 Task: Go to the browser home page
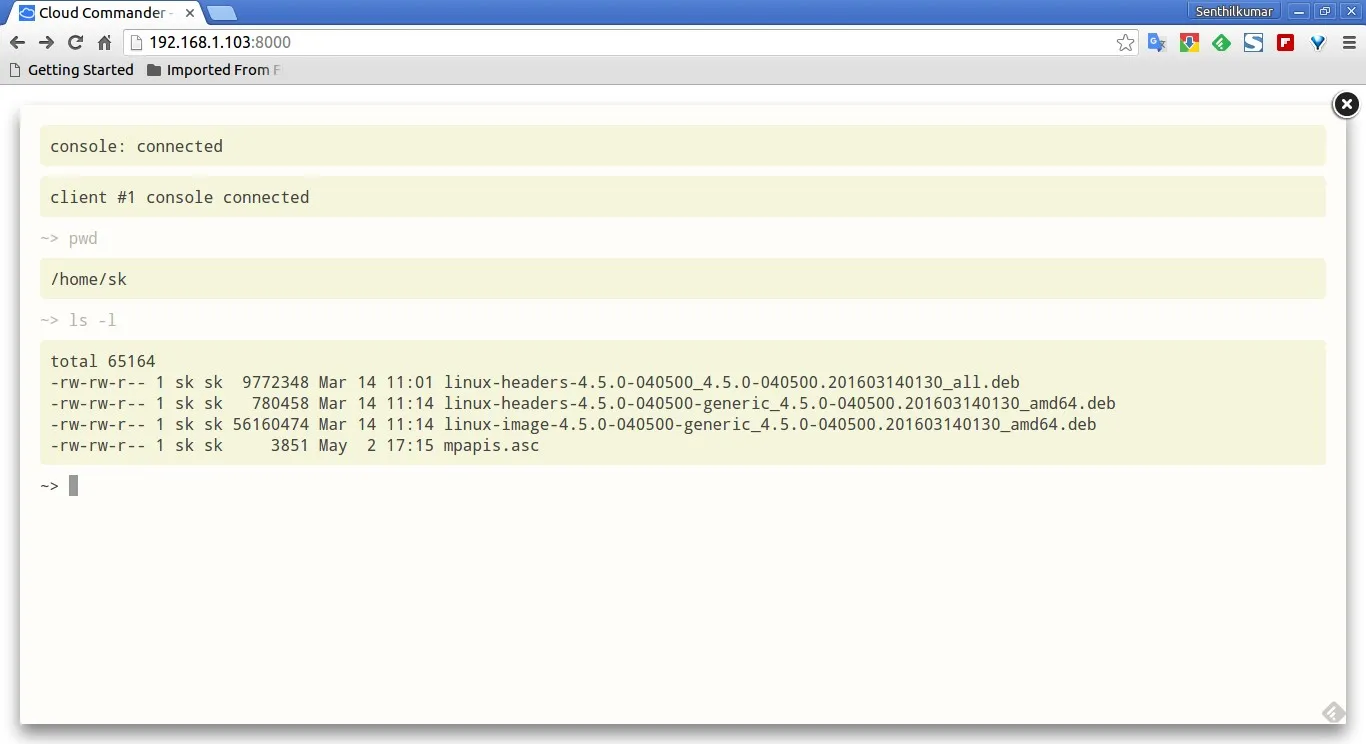tap(104, 43)
